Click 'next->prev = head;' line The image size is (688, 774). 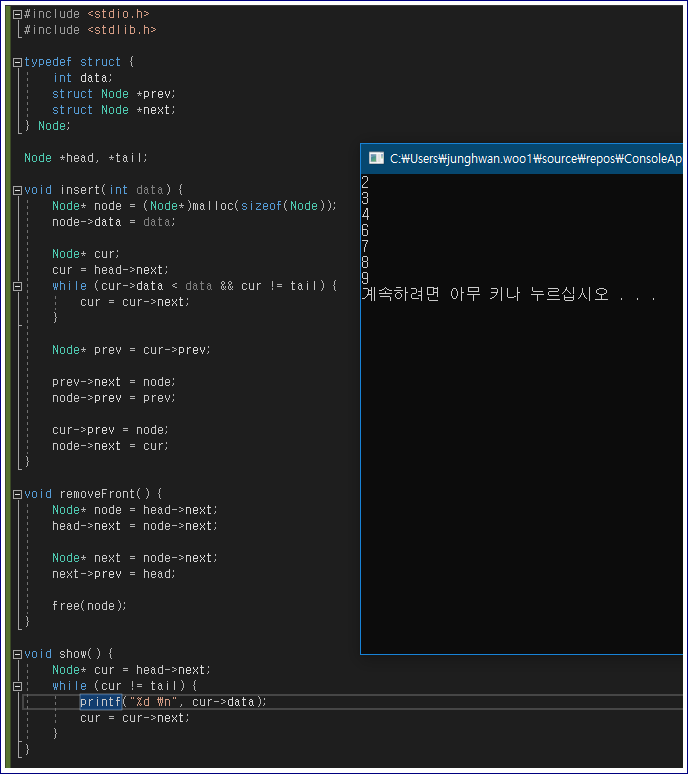[114, 574]
